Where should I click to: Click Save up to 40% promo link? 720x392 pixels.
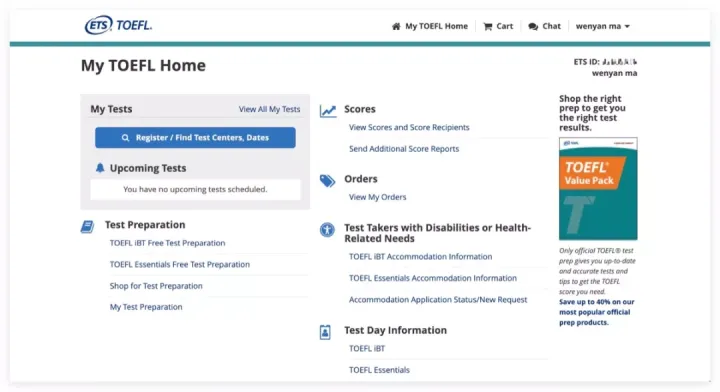click(596, 312)
